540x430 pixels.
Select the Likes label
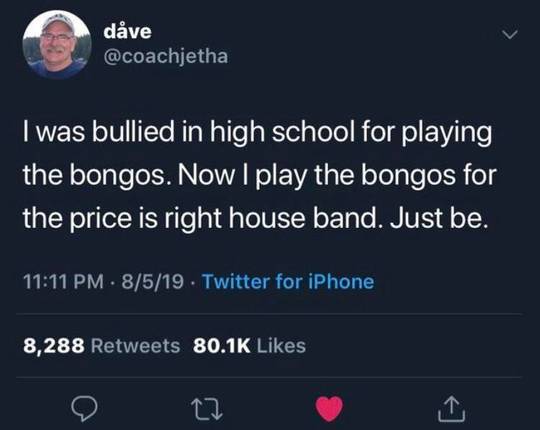point(281,346)
